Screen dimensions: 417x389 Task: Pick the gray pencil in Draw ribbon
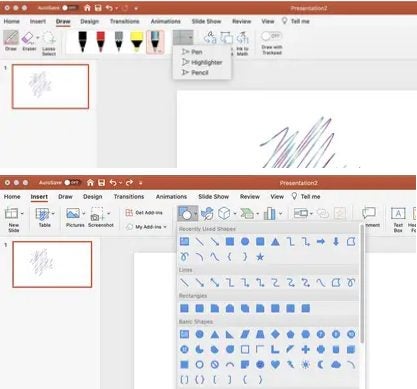tap(119, 42)
